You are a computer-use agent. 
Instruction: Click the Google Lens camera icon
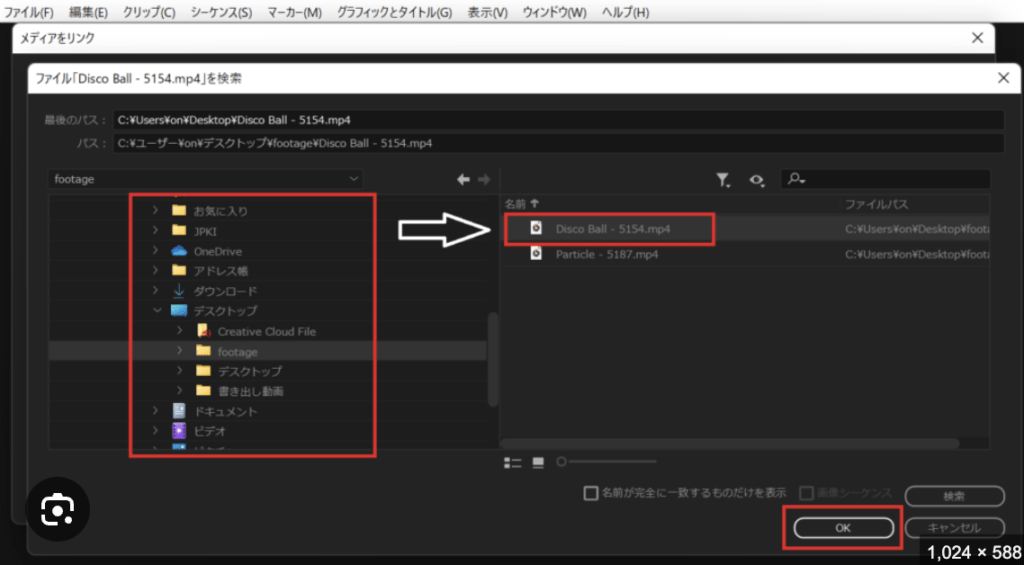tap(58, 510)
